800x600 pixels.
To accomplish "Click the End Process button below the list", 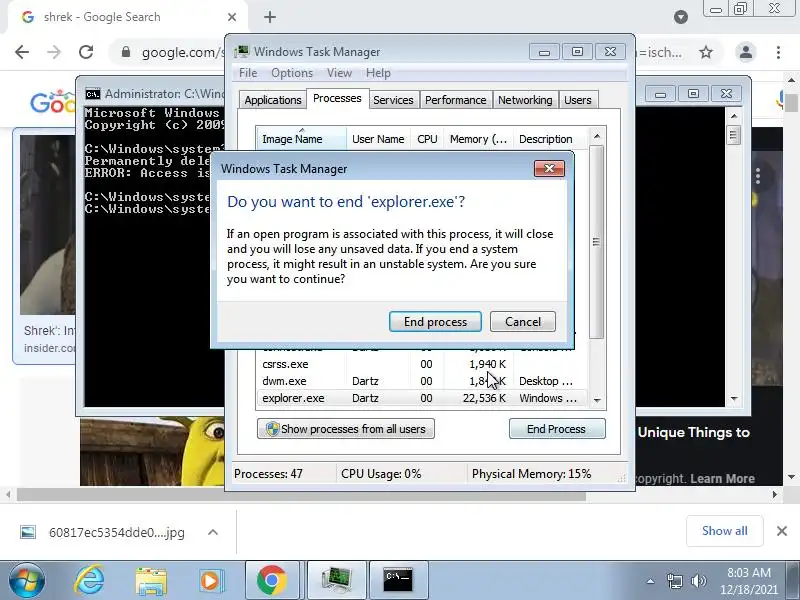I will [557, 429].
